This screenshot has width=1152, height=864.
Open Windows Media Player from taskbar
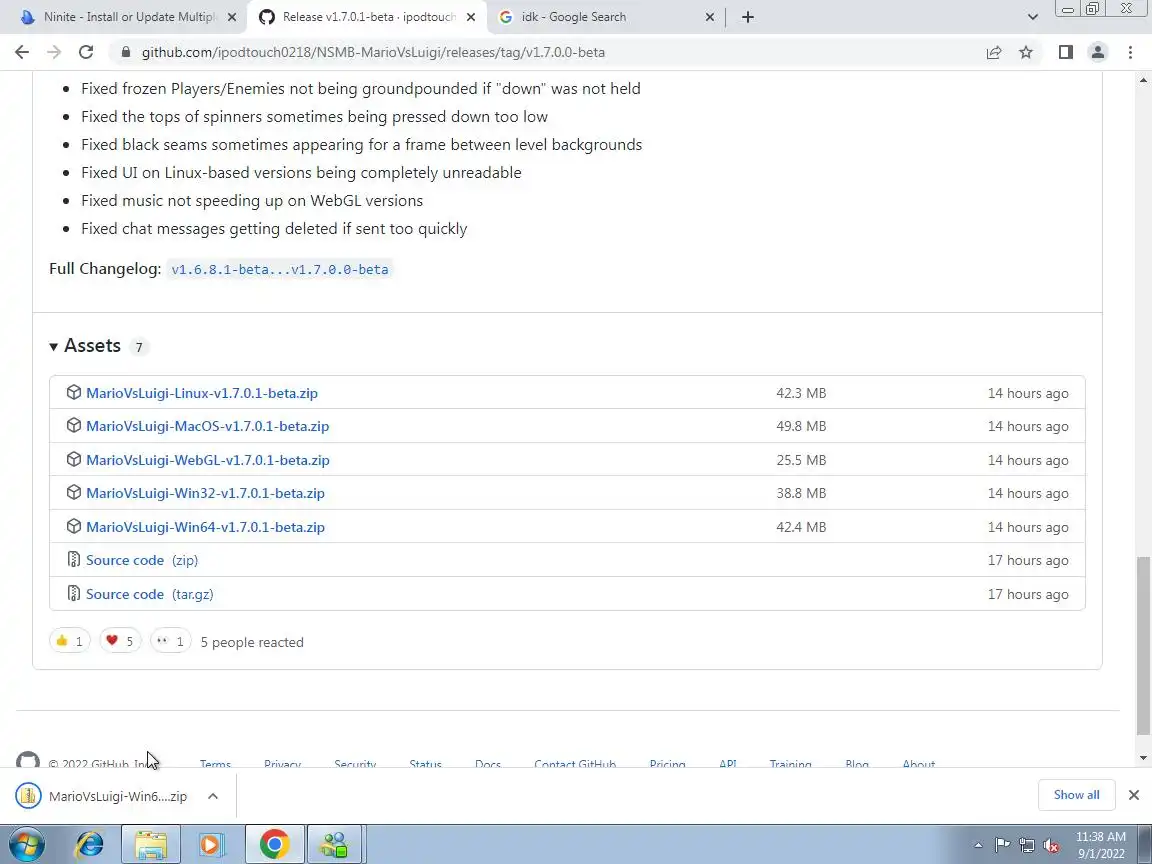click(211, 844)
